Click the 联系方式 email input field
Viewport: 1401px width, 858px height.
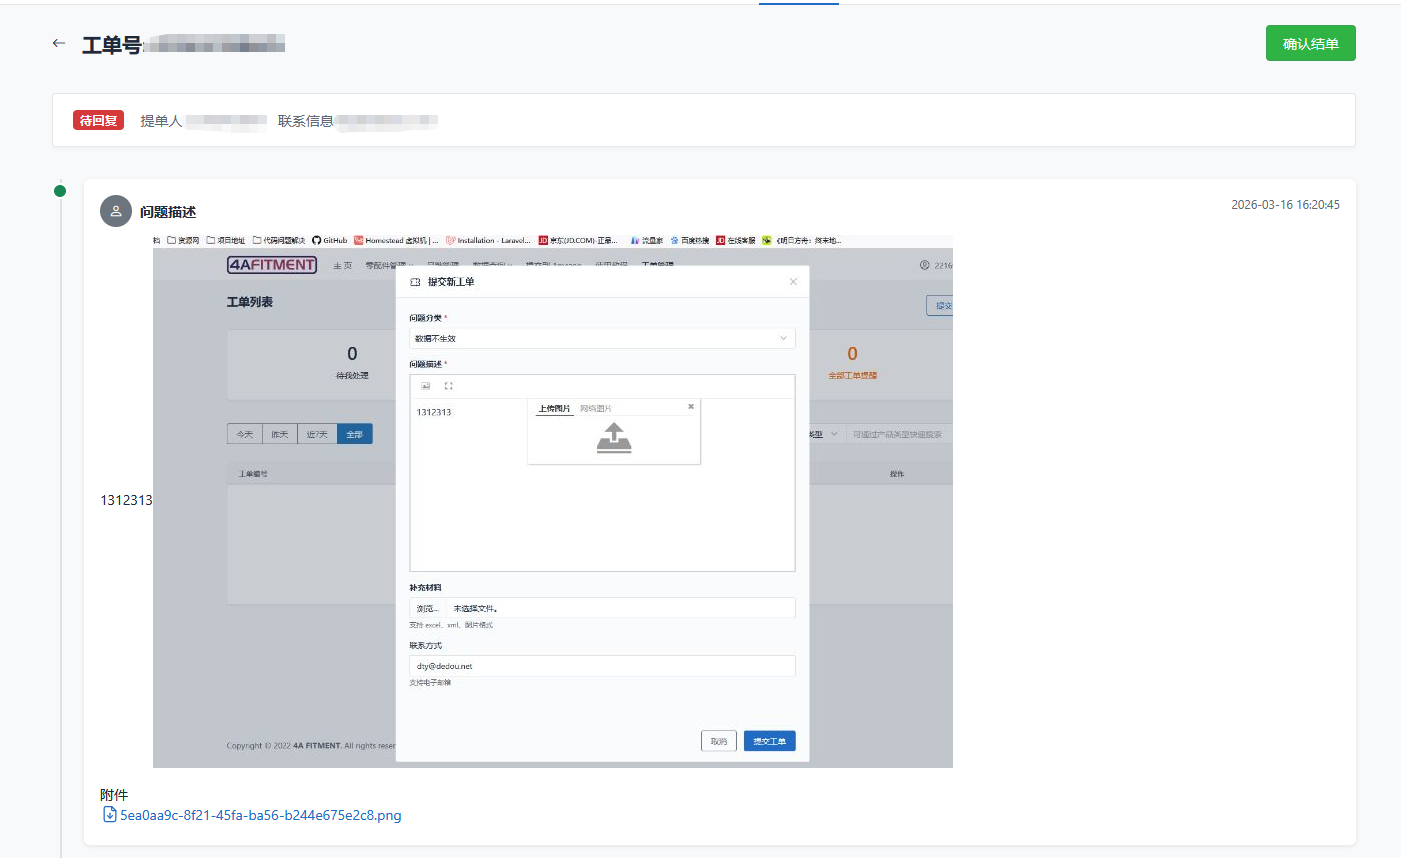(602, 666)
